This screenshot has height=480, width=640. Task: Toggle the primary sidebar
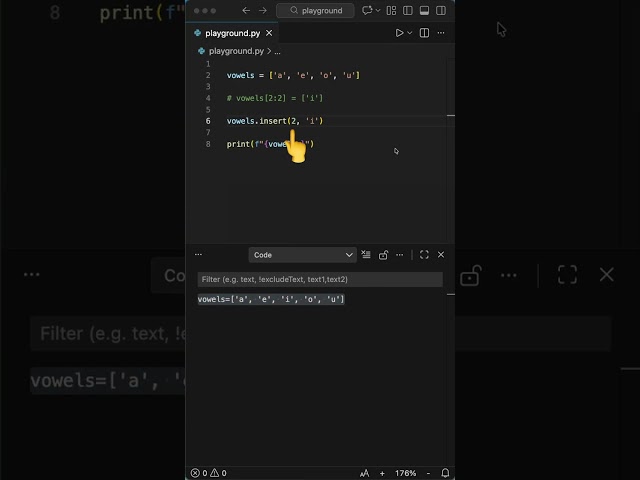[408, 11]
